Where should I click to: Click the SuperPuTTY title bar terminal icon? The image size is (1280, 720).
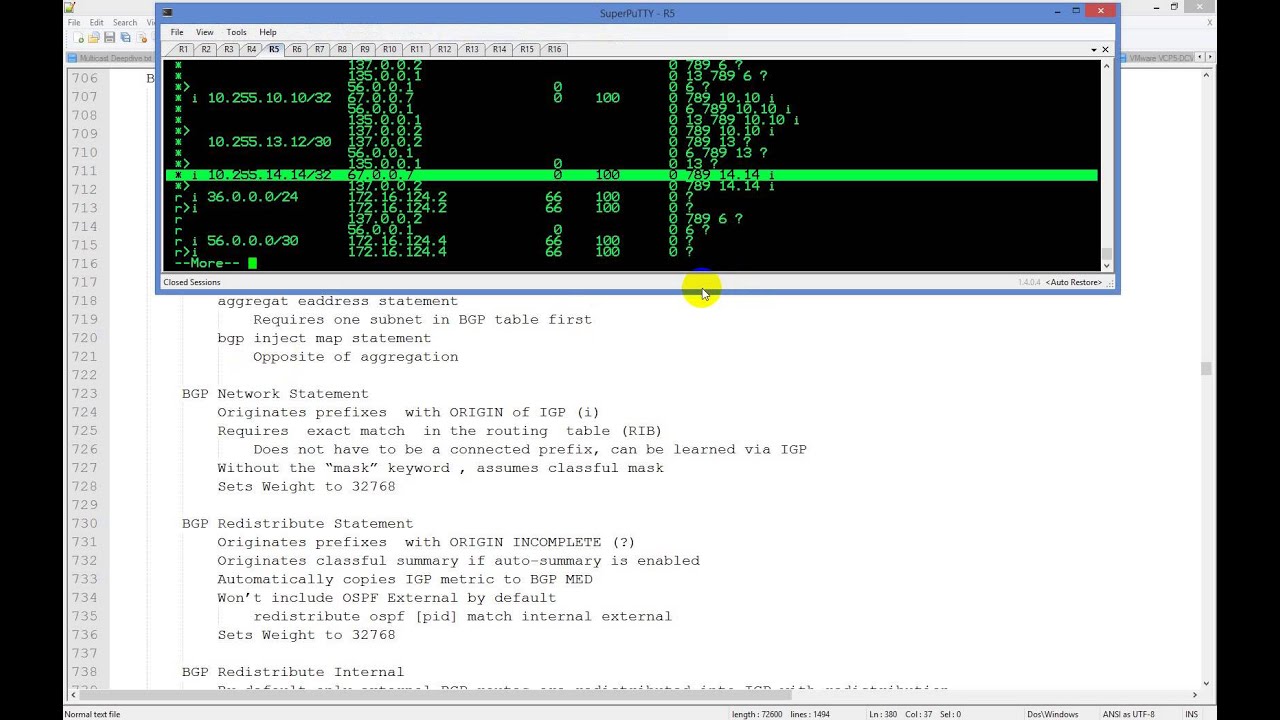(x=167, y=13)
